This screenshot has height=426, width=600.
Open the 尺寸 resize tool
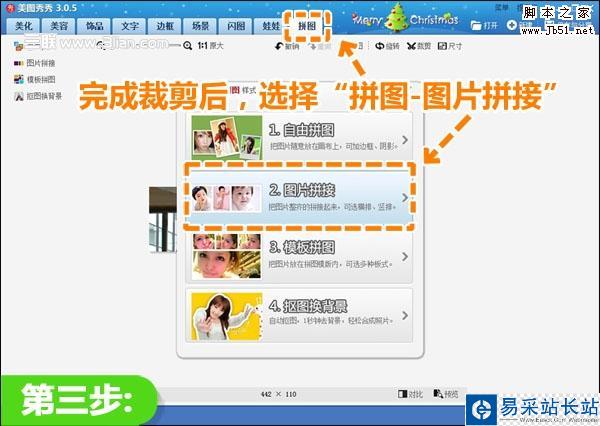tap(450, 46)
